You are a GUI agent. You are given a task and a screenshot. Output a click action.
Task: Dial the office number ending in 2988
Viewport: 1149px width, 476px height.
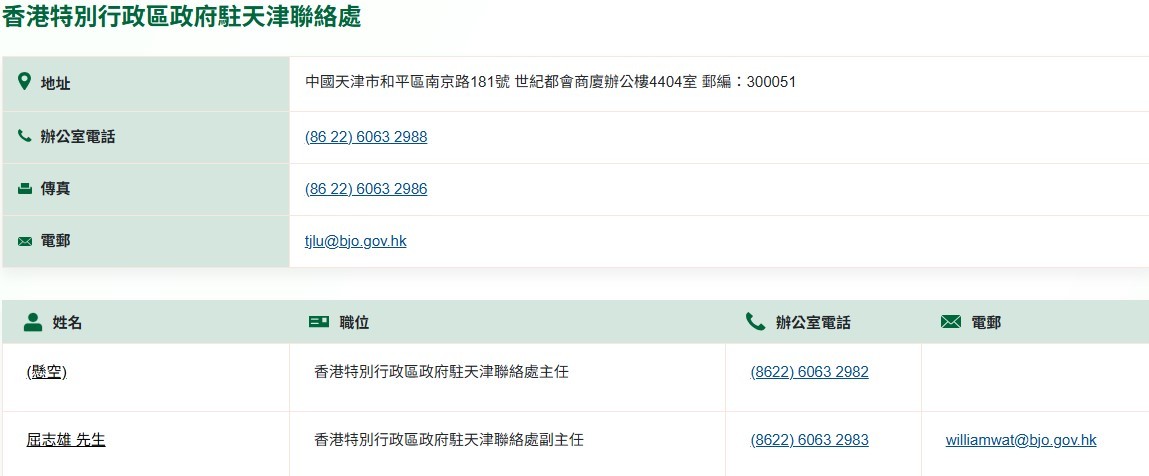point(366,137)
